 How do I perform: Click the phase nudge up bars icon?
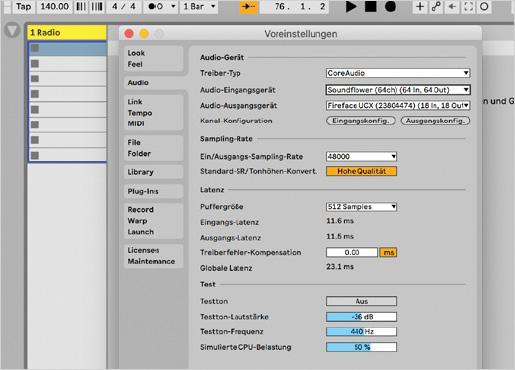[x=97, y=6]
